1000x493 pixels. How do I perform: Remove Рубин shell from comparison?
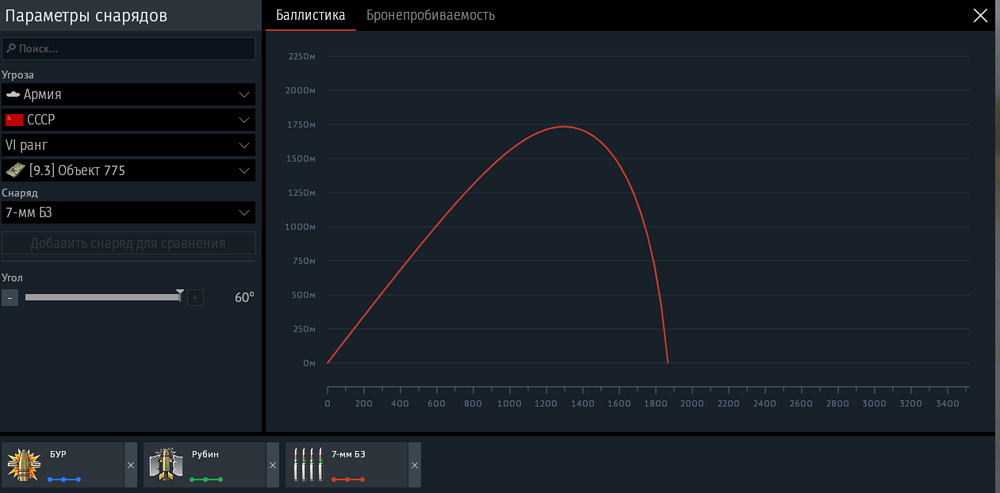click(272, 466)
